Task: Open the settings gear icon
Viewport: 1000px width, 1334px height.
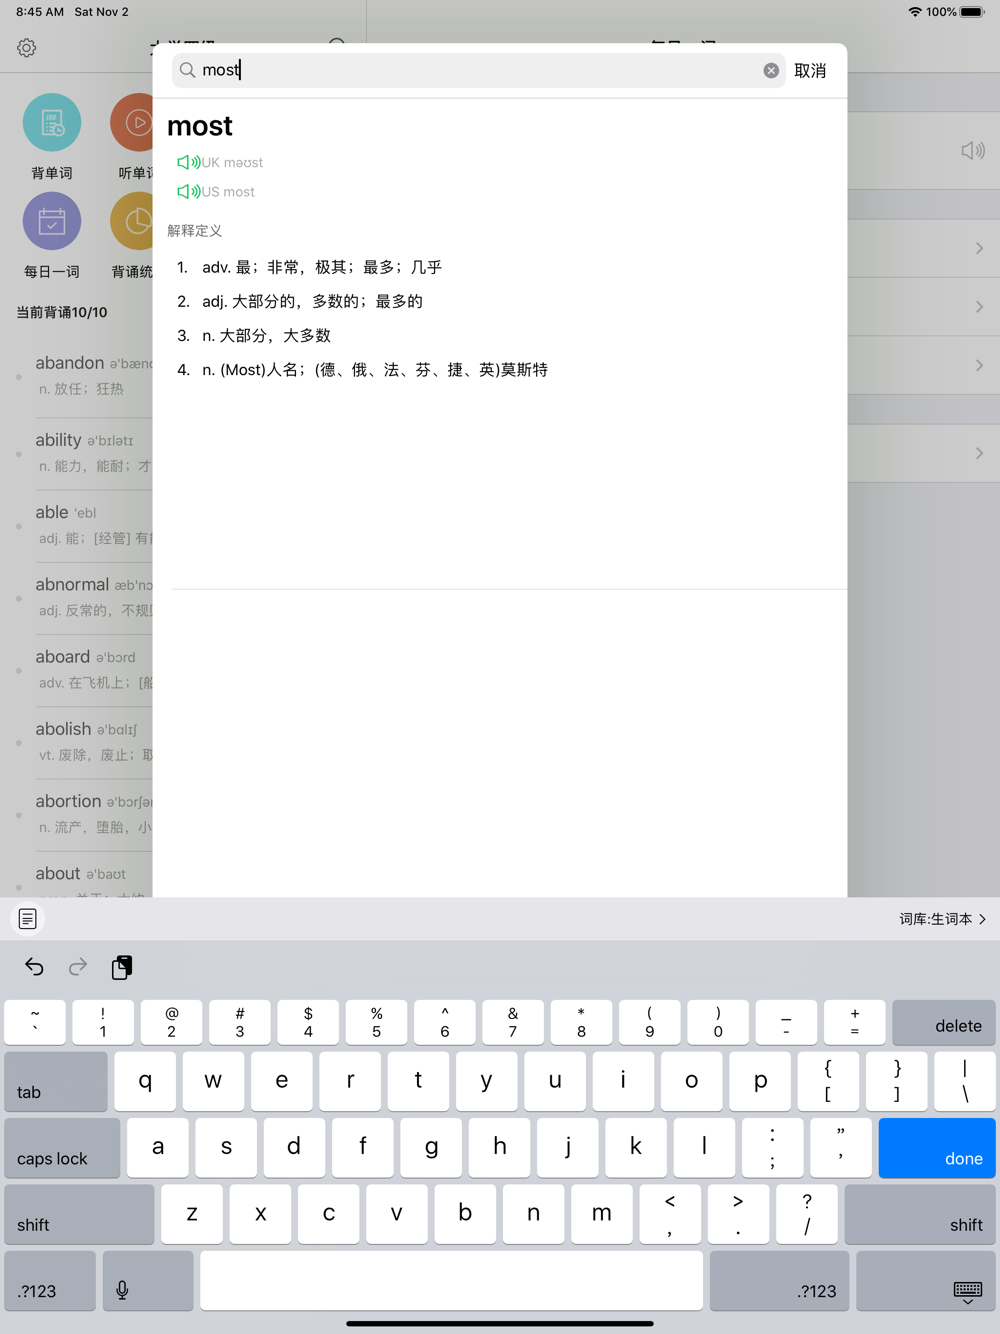Action: [27, 48]
